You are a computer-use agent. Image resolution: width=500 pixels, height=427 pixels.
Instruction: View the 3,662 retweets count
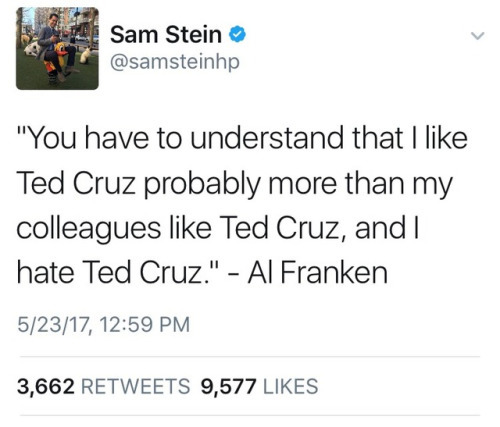click(x=46, y=386)
